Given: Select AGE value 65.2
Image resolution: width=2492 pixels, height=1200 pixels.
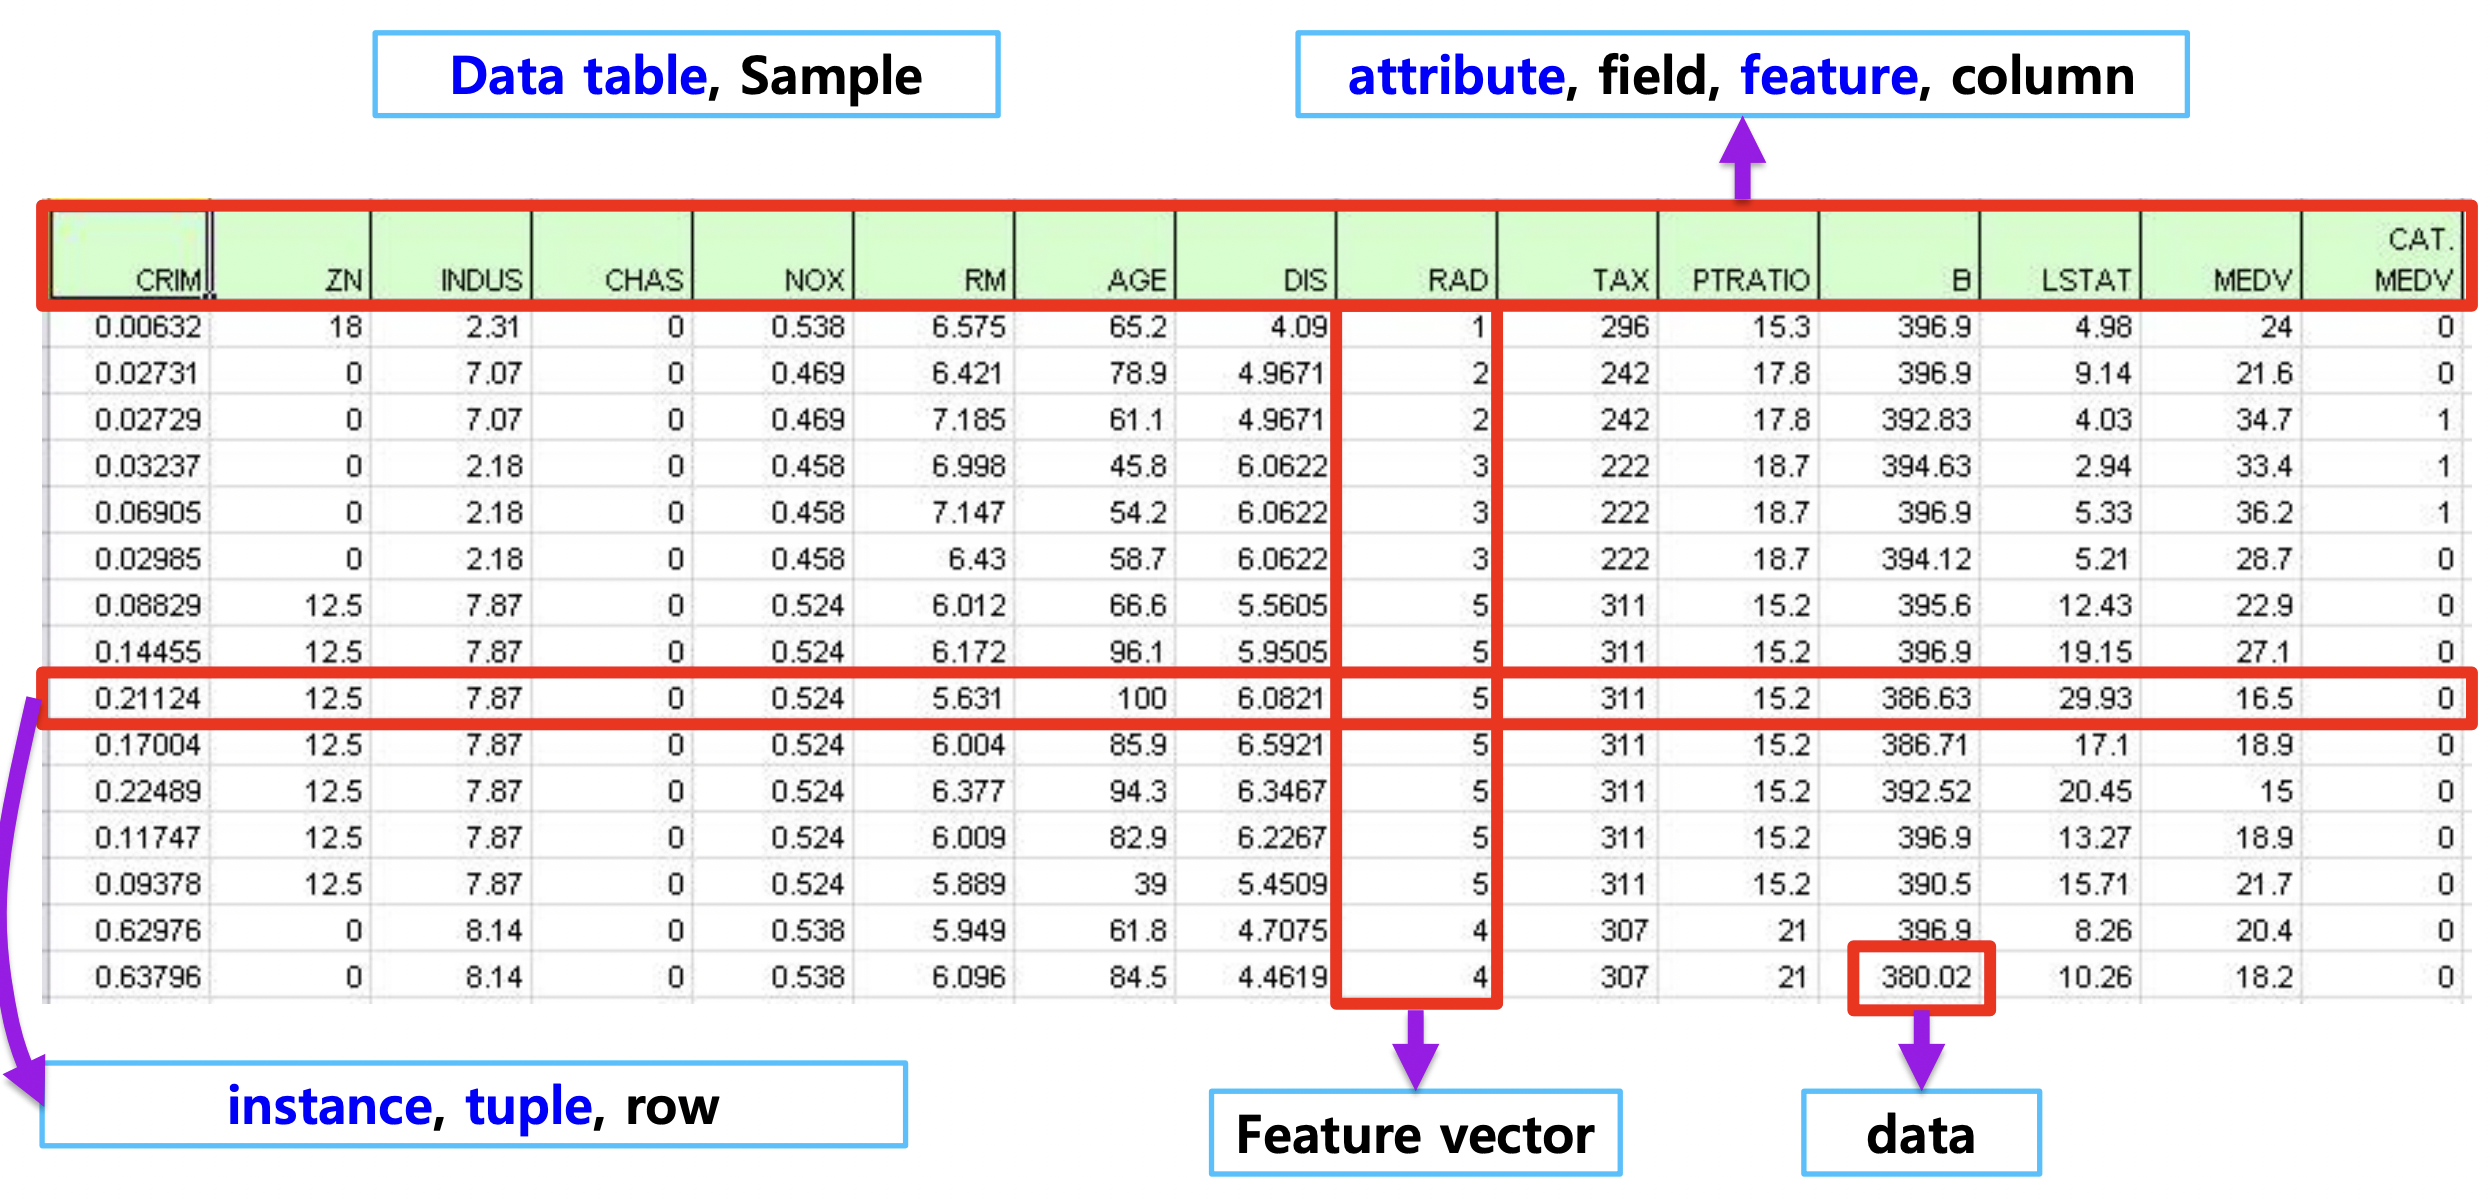Looking at the screenshot, I should (1096, 326).
